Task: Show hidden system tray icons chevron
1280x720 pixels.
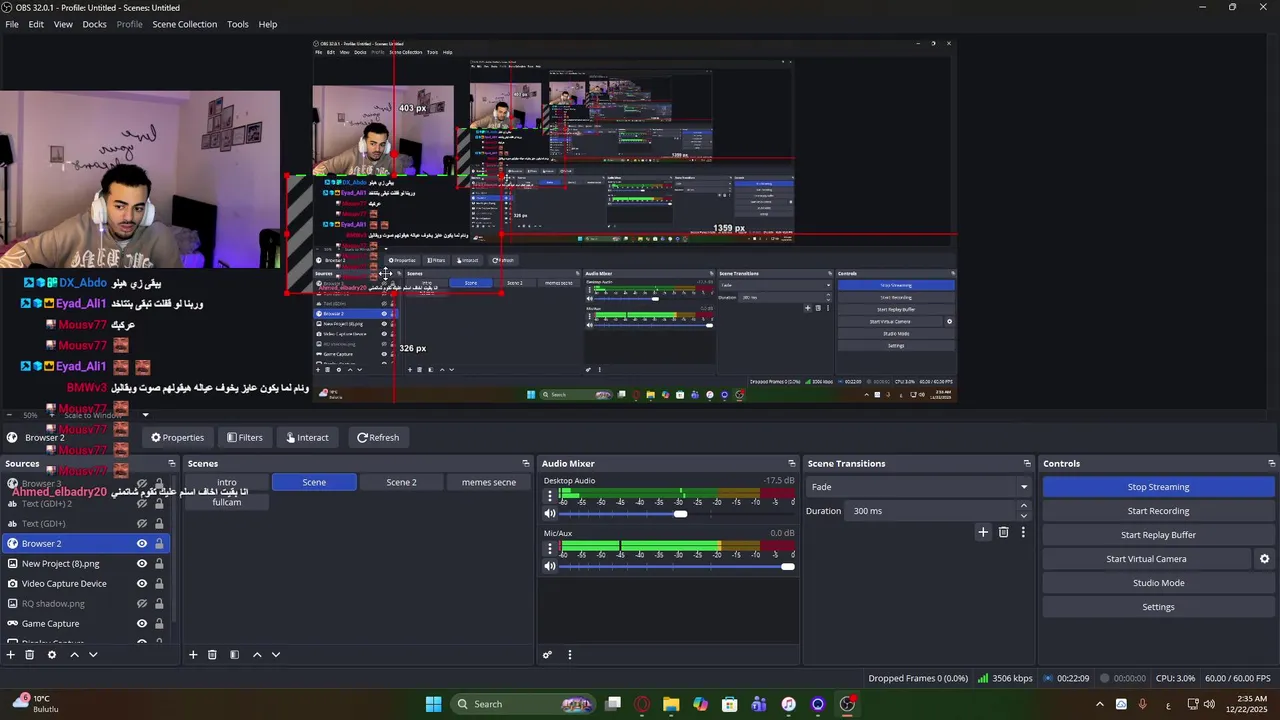Action: coord(1099,704)
